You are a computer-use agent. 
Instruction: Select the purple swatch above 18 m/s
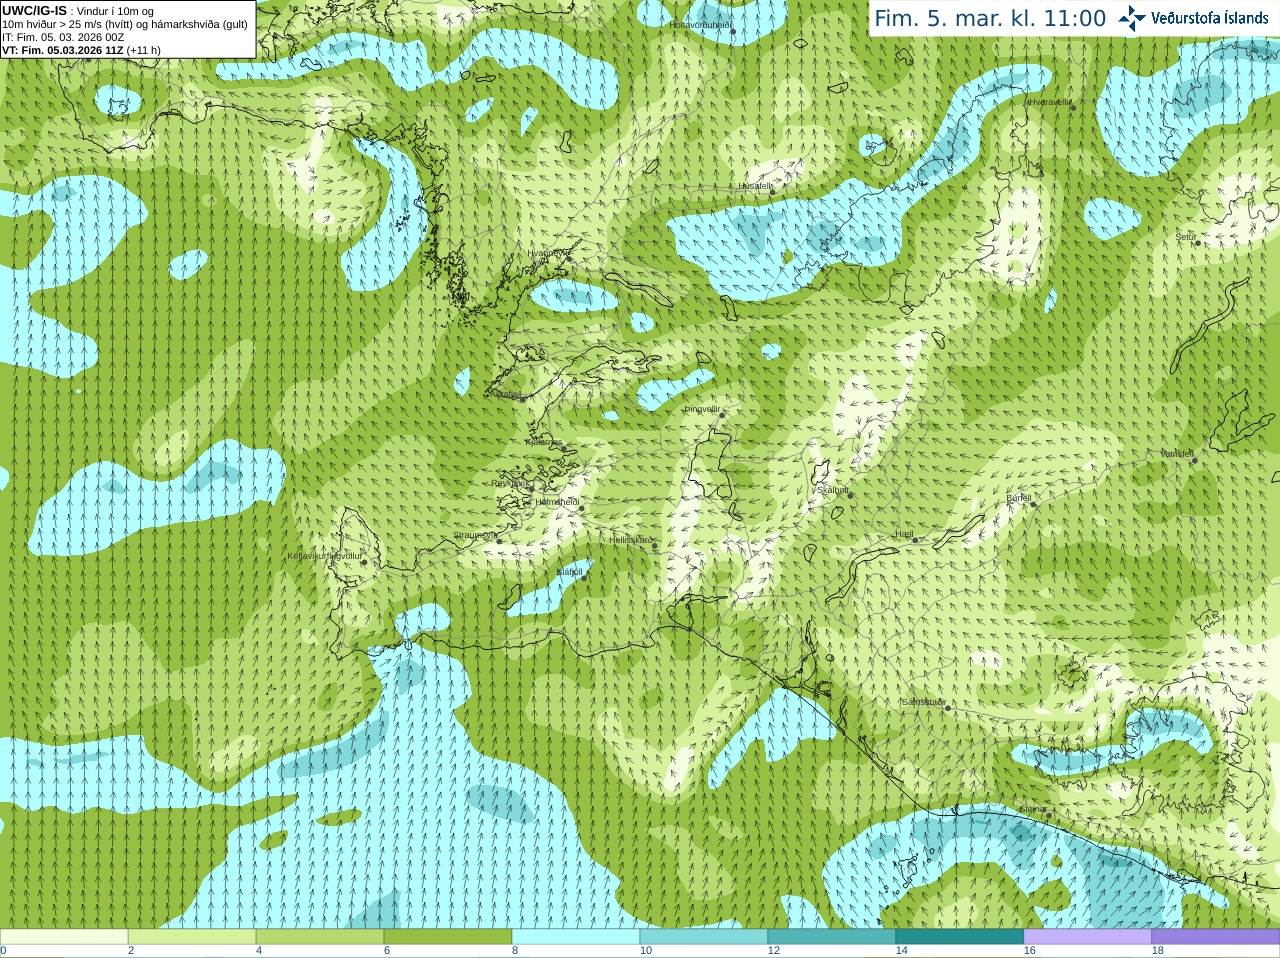(1216, 937)
